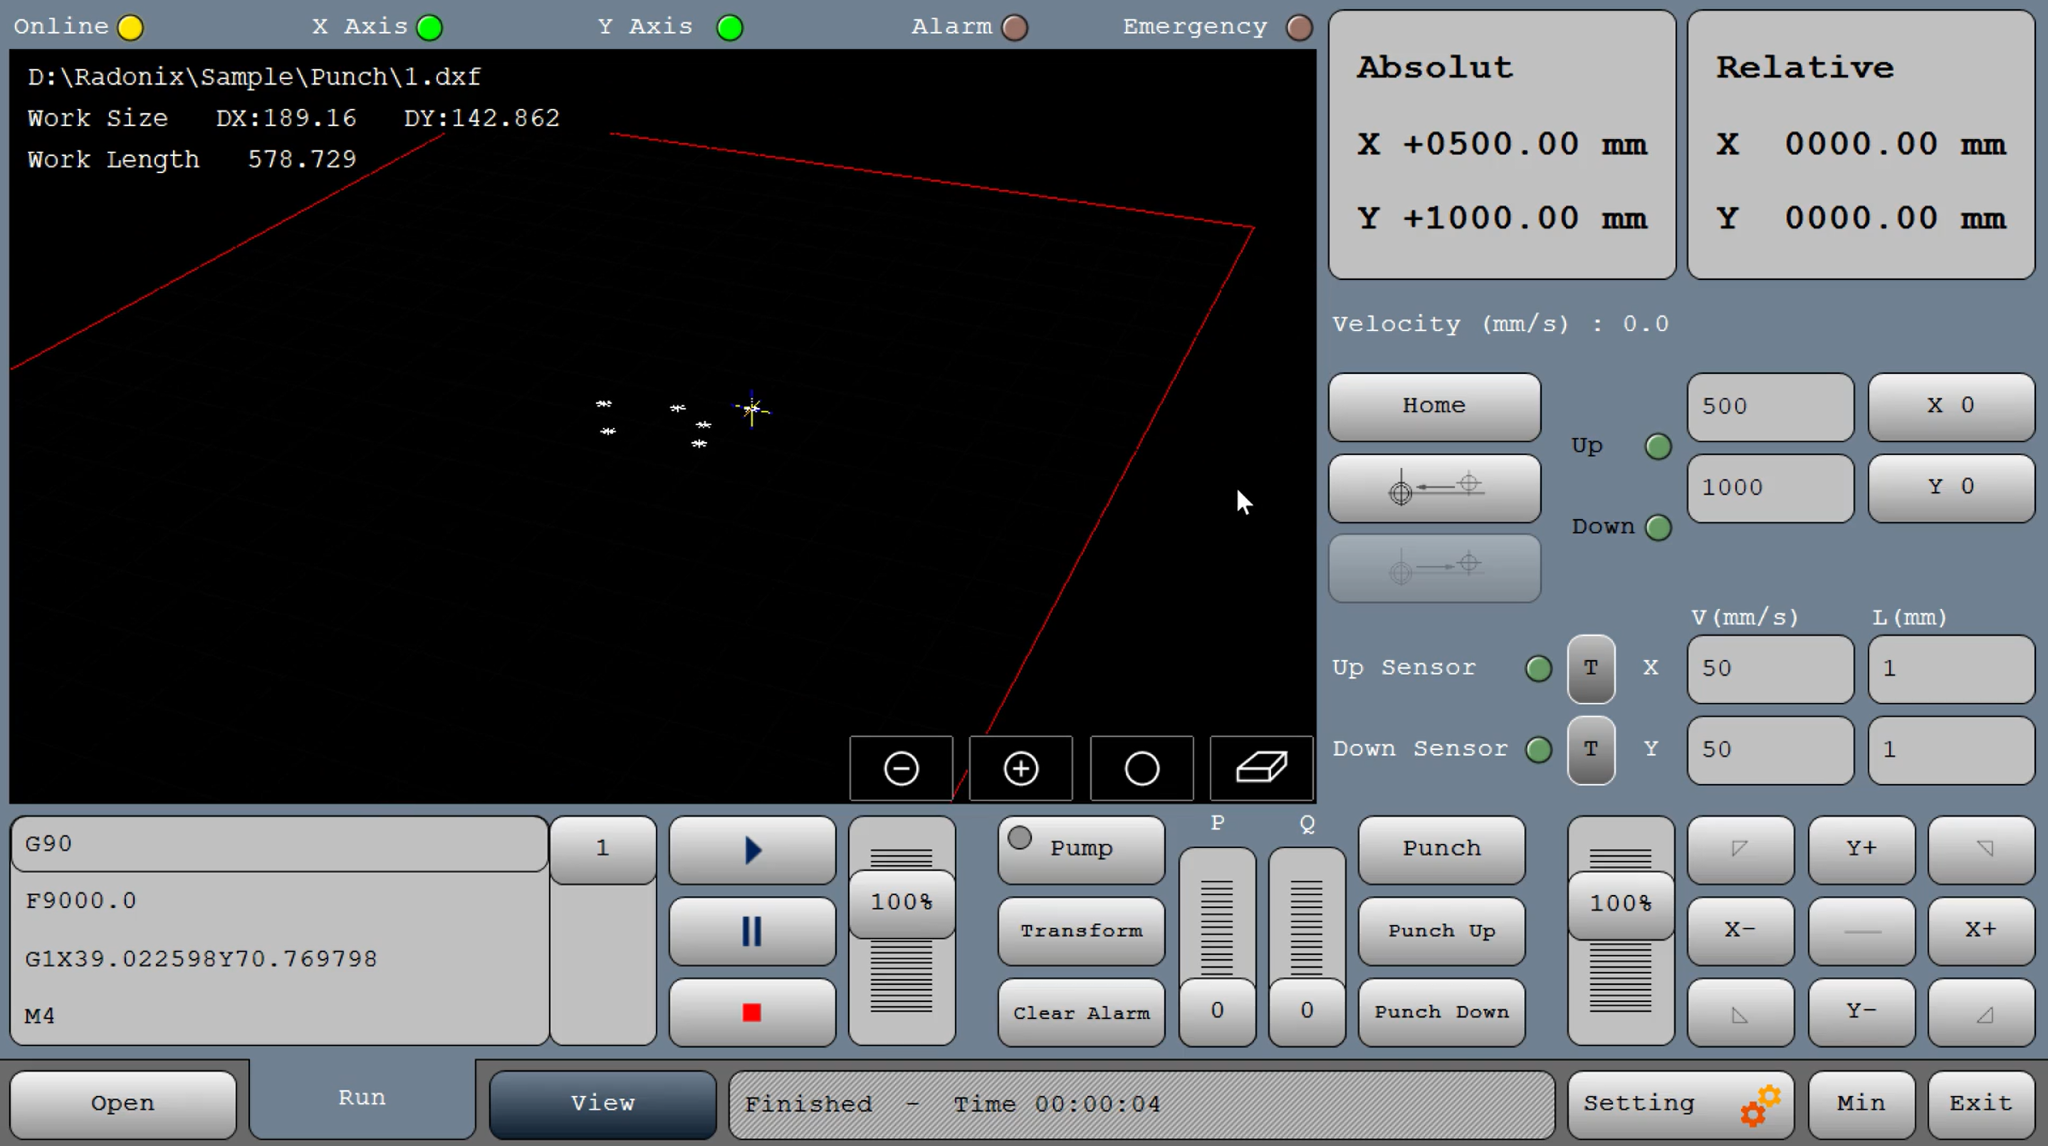
Task: Stop the program with red square
Action: point(752,1012)
